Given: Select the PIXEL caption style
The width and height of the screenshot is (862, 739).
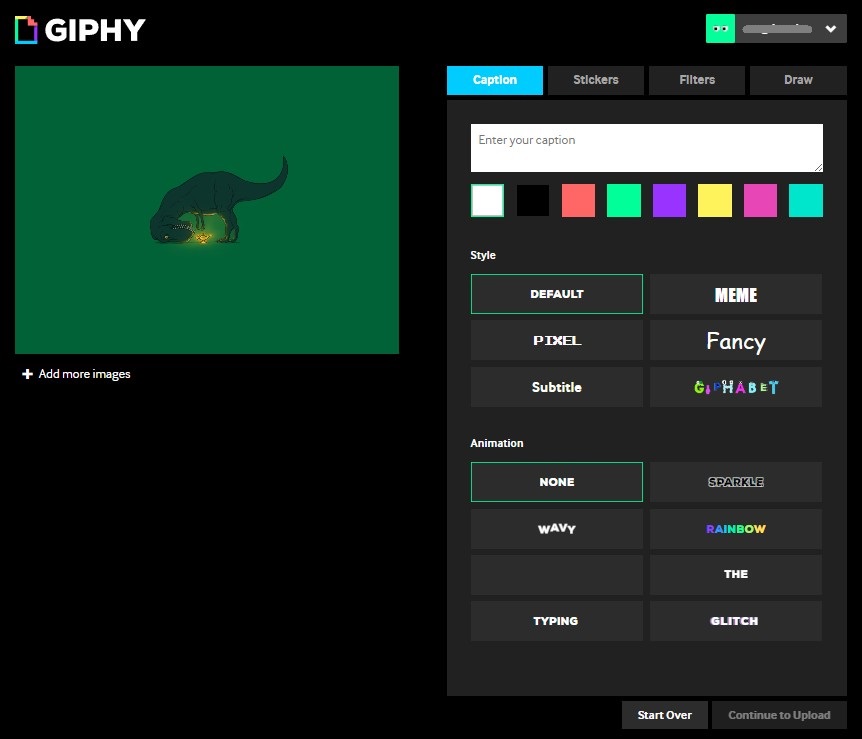Looking at the screenshot, I should 557,340.
